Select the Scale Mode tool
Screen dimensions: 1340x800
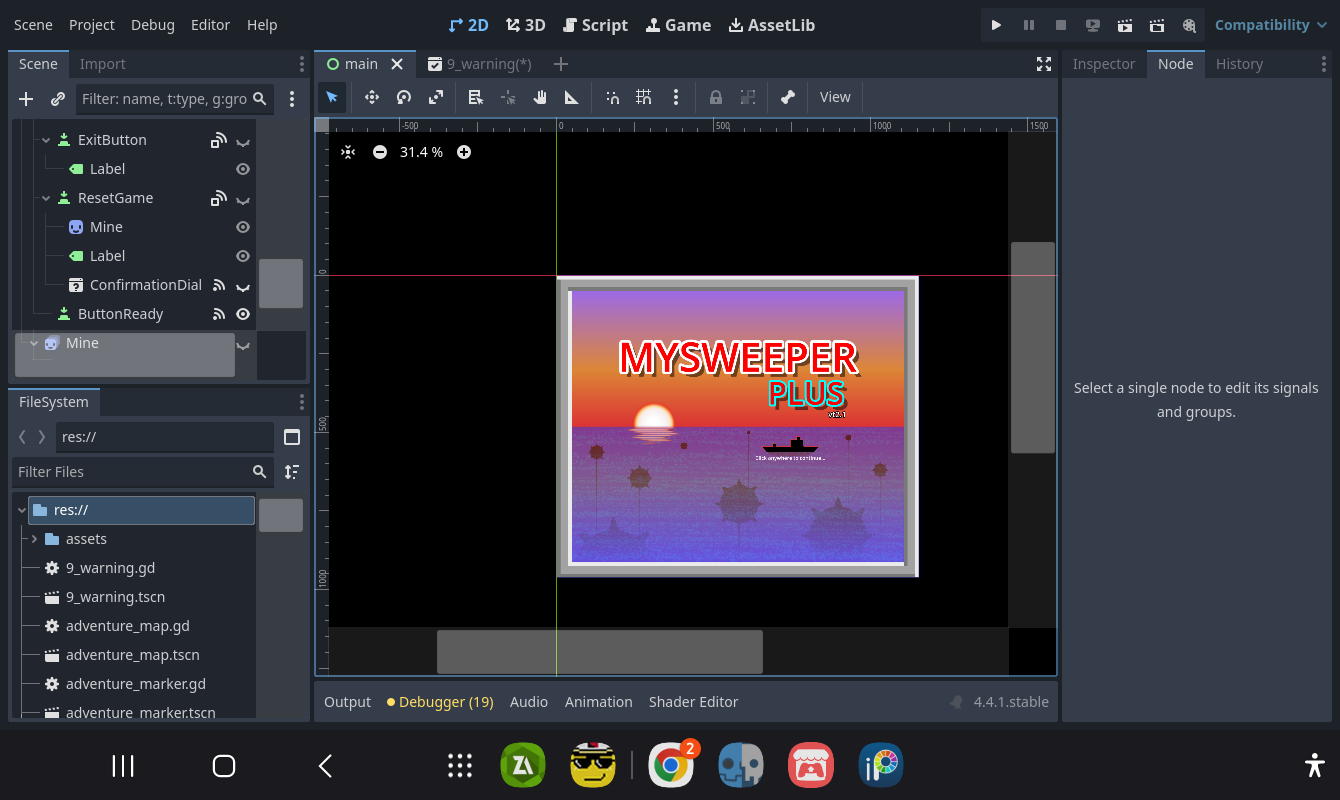point(436,97)
